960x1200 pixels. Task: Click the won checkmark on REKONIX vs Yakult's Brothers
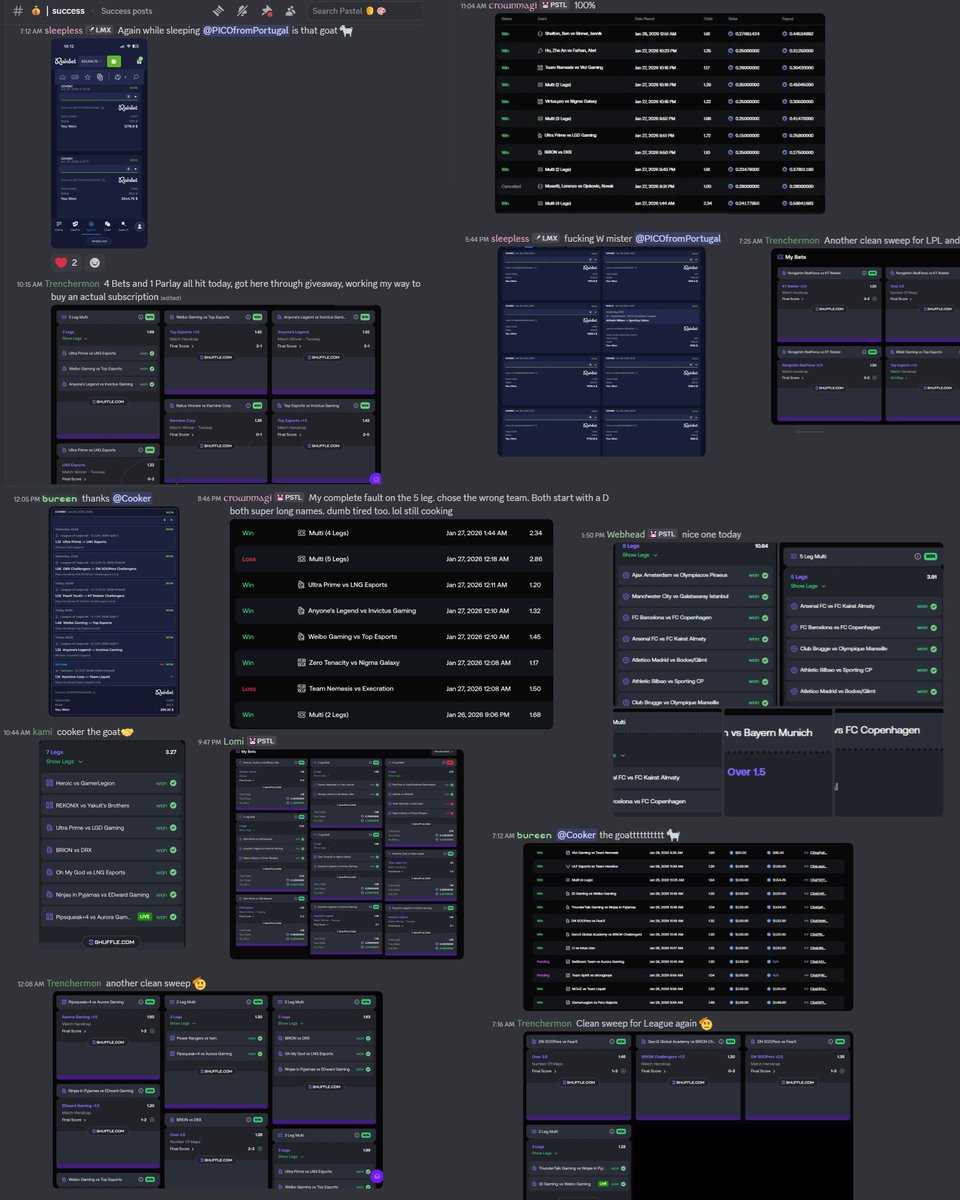[173, 805]
